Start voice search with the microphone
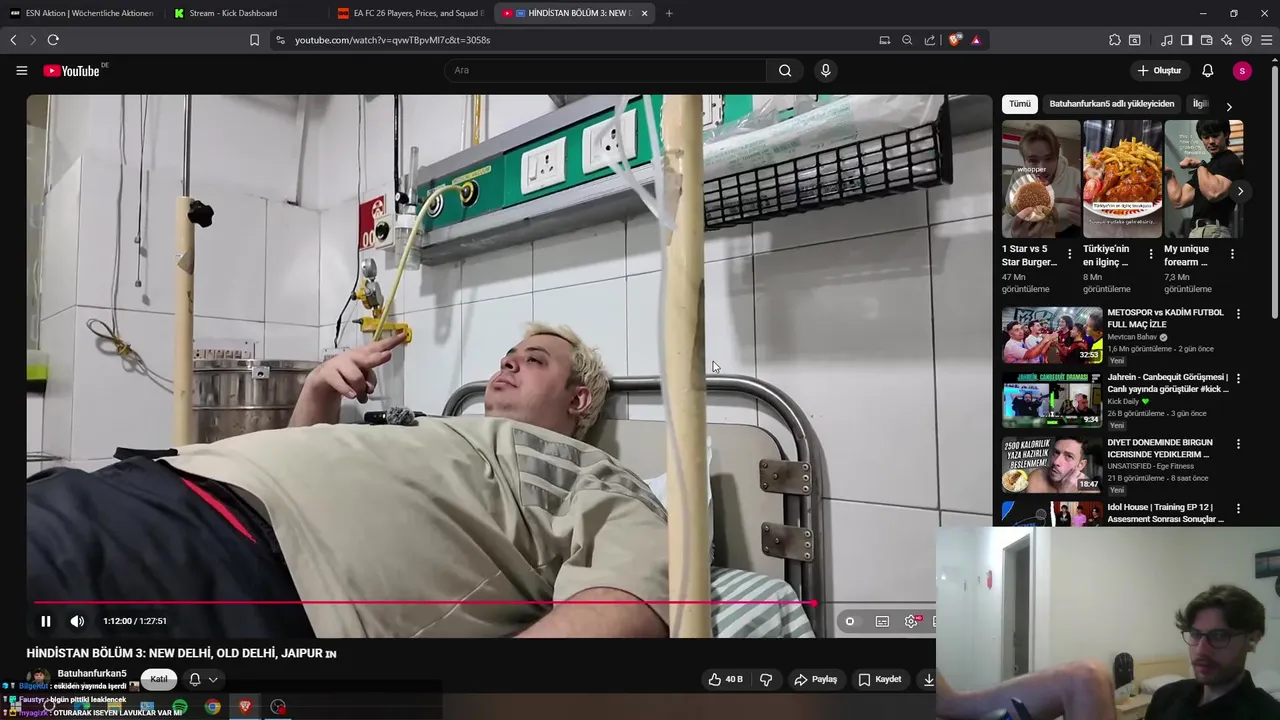 (825, 70)
